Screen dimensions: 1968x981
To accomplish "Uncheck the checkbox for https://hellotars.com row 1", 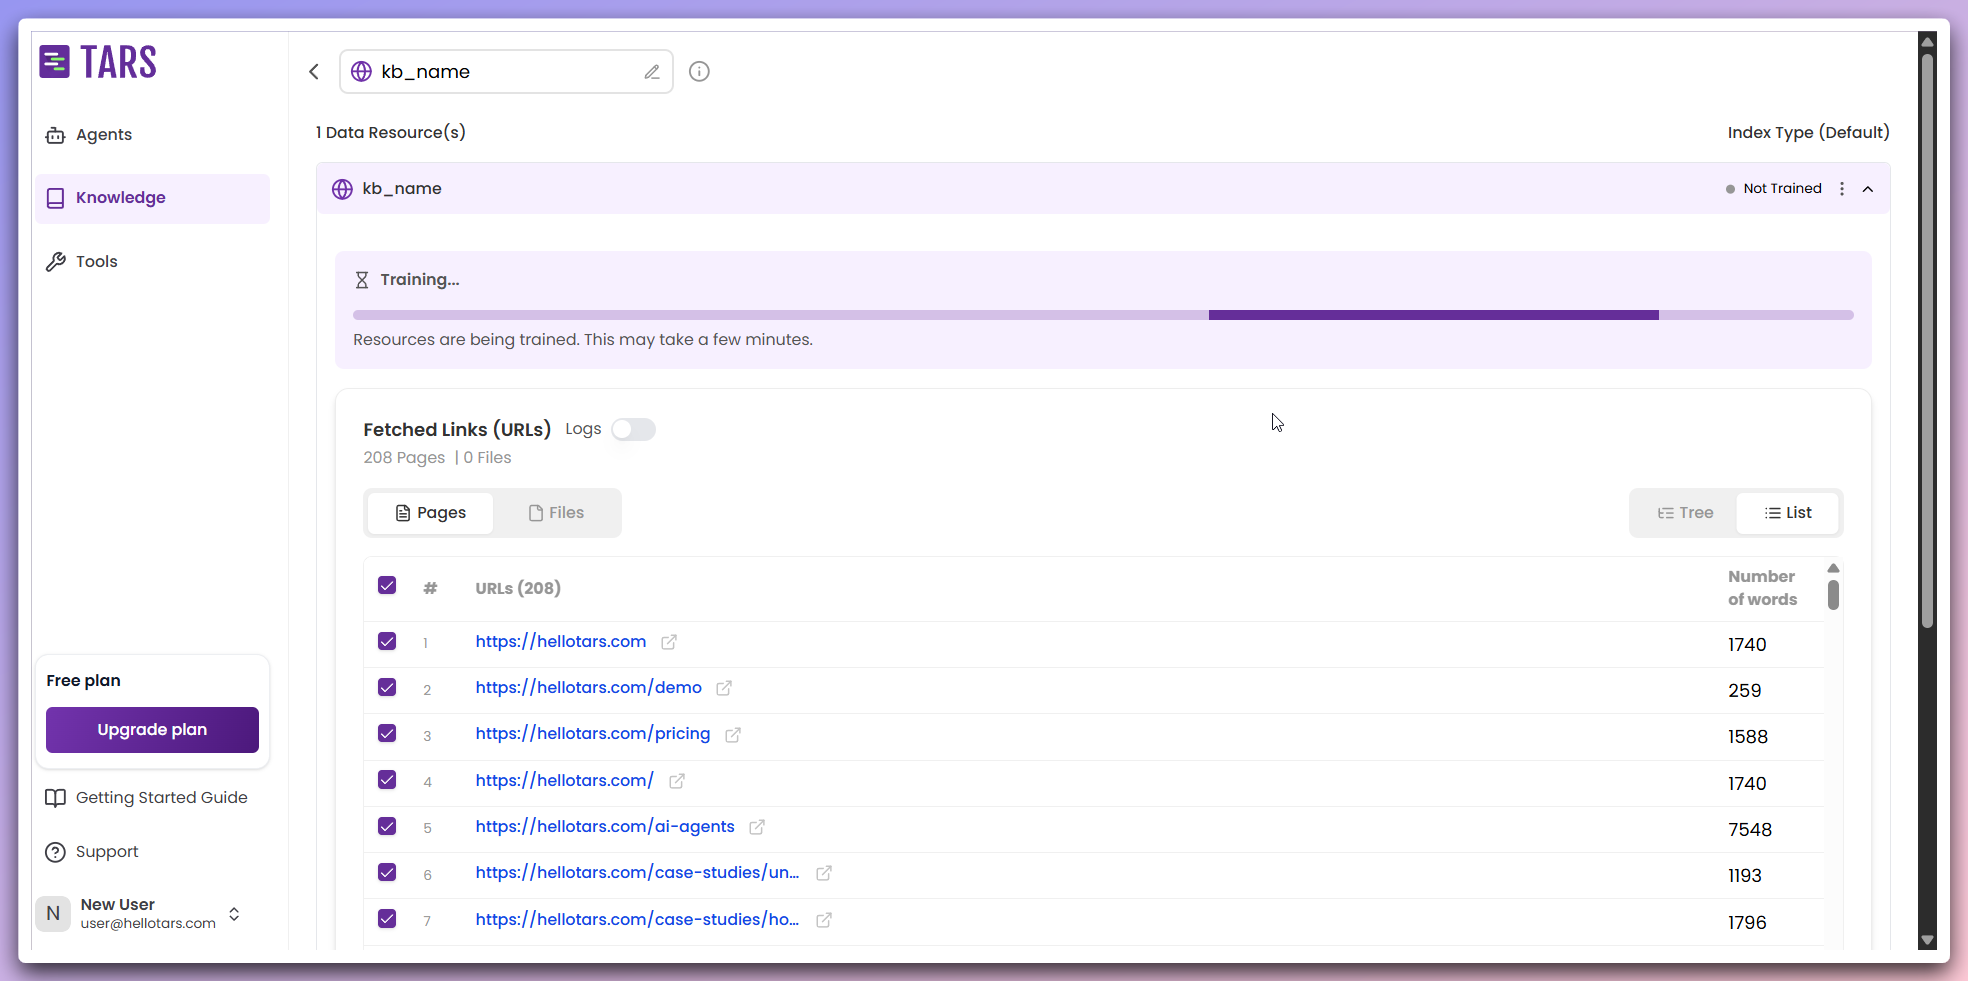I will [x=387, y=641].
